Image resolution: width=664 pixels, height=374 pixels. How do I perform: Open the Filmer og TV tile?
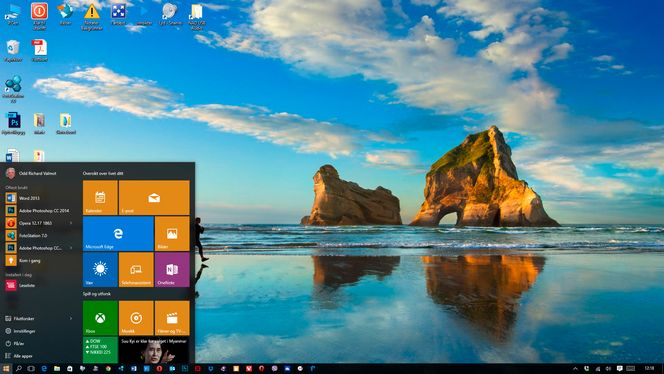pos(172,318)
